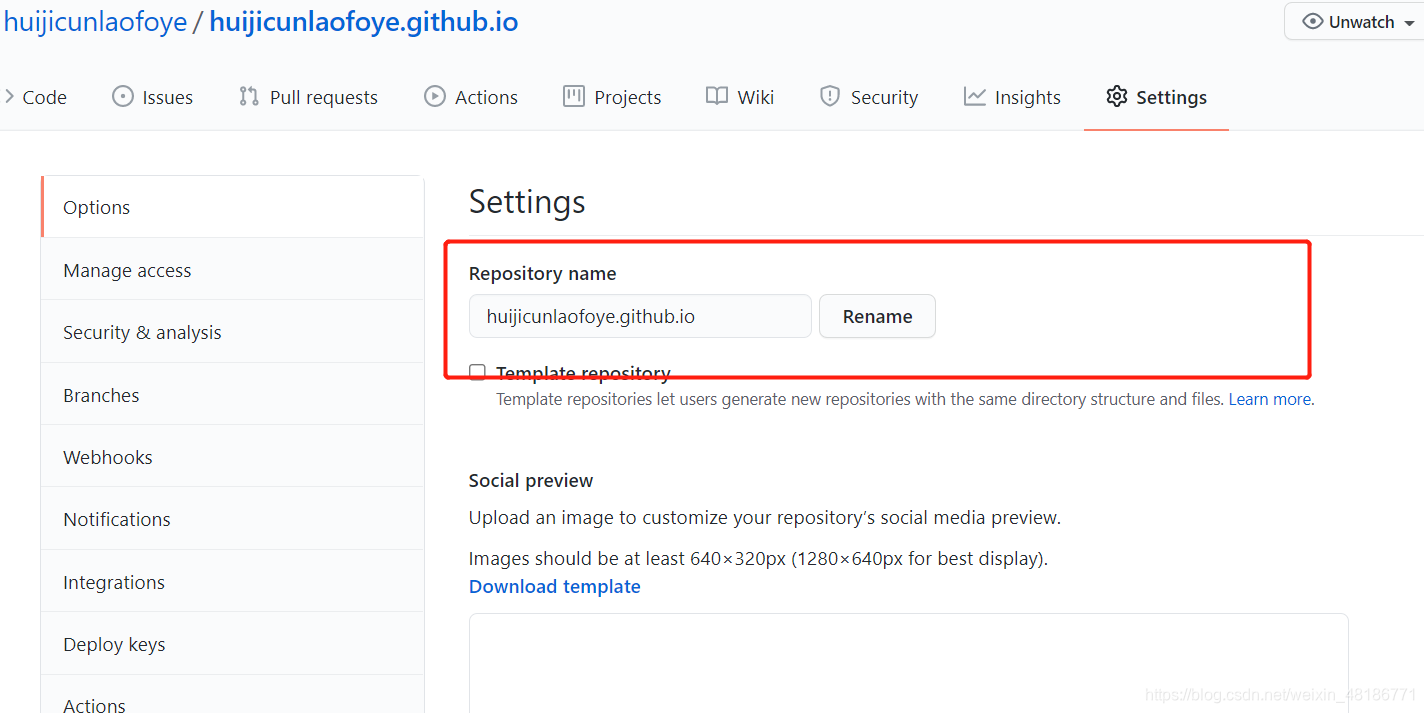
Task: Go to Branches settings
Action: coord(232,395)
